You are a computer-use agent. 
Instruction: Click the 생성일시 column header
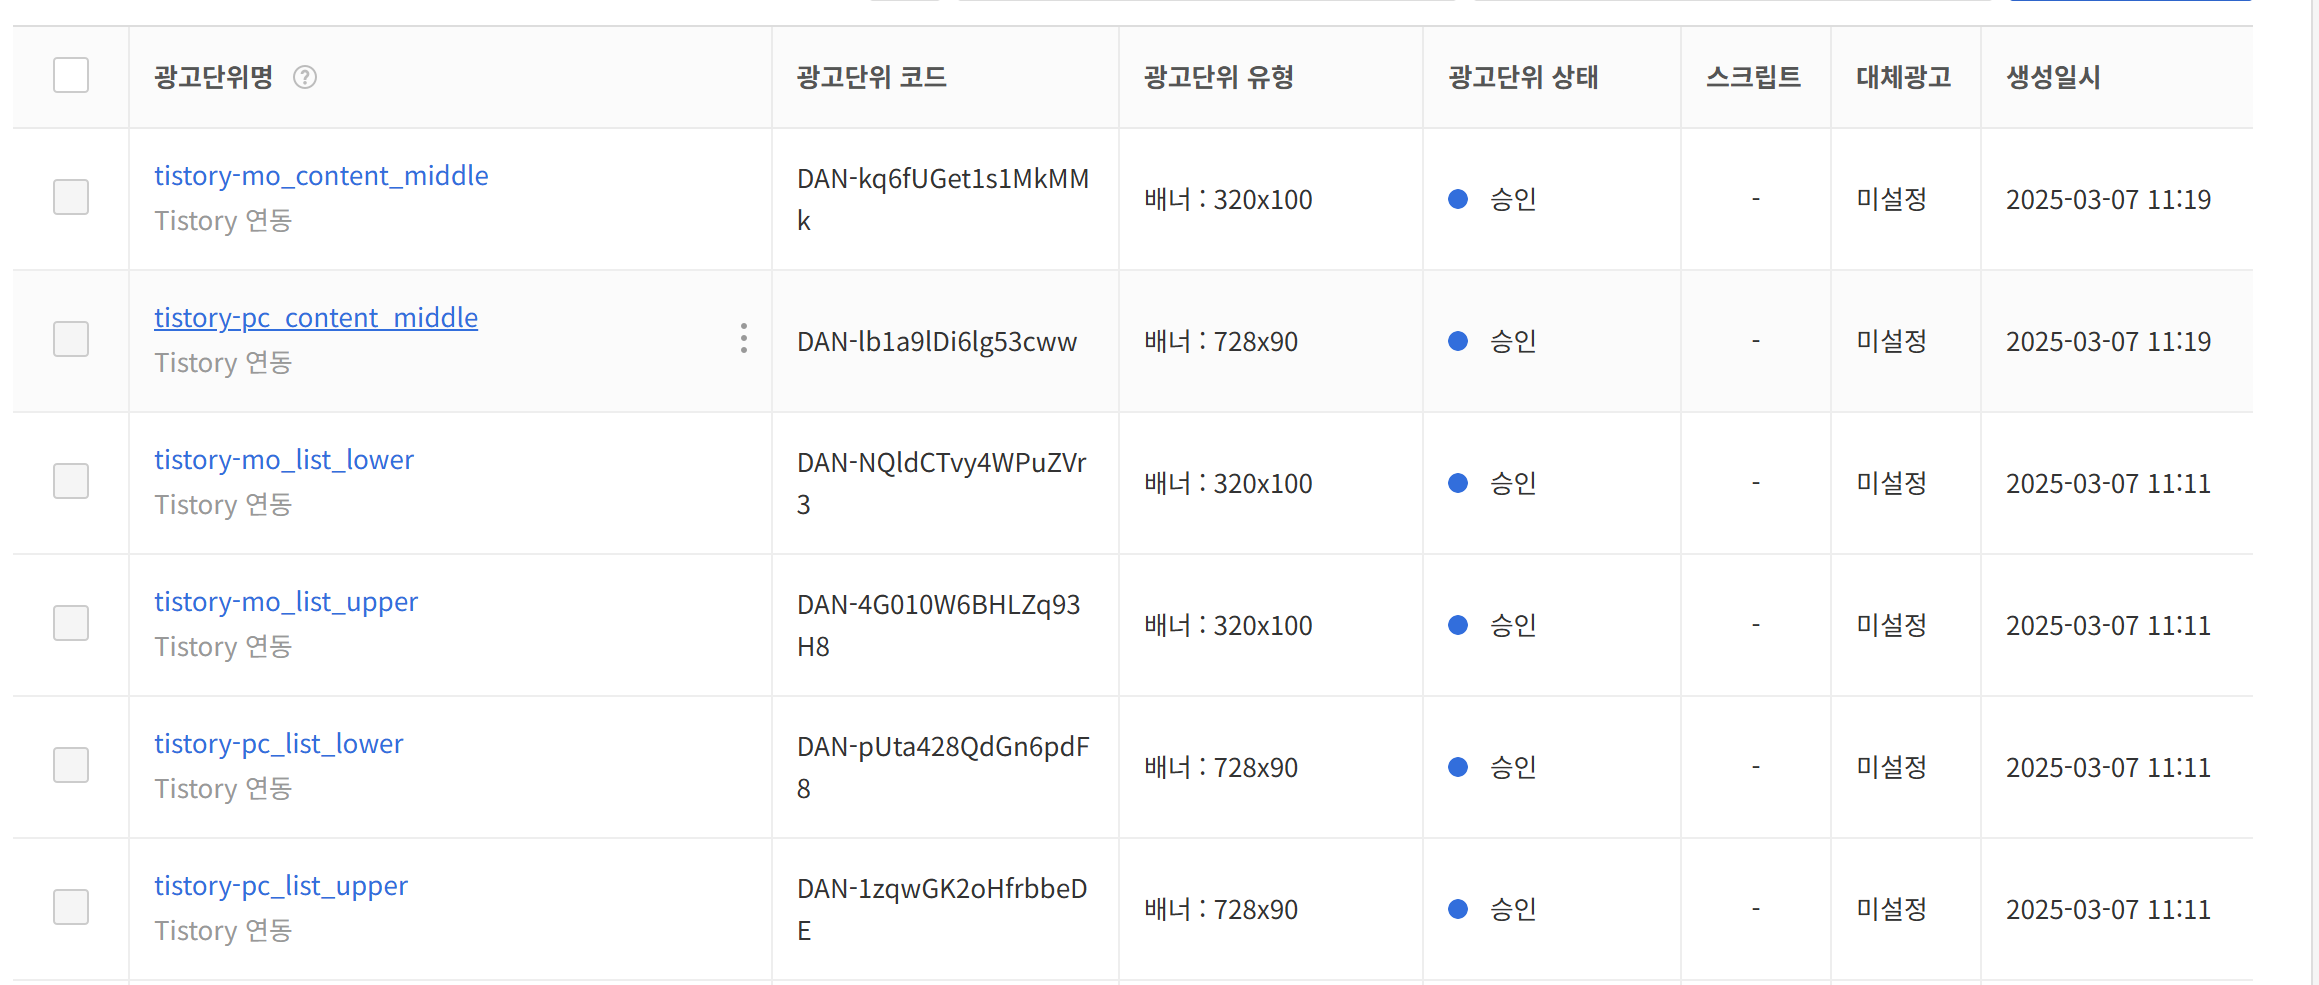pos(2052,77)
